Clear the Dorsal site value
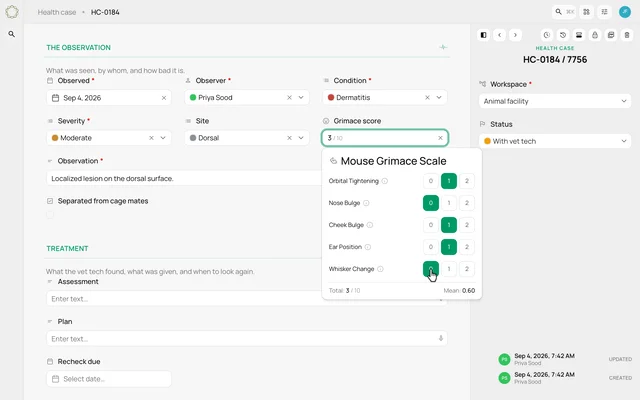This screenshot has width=640, height=400. click(289, 138)
